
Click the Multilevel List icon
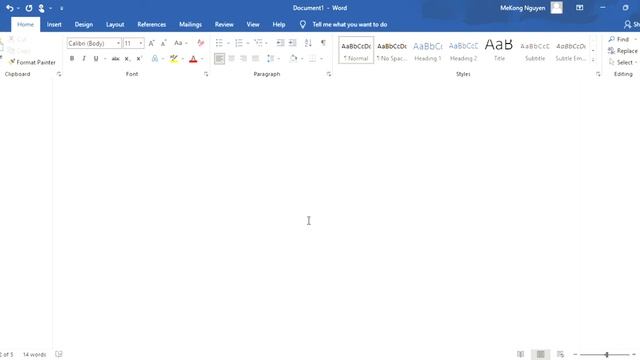click(x=258, y=43)
